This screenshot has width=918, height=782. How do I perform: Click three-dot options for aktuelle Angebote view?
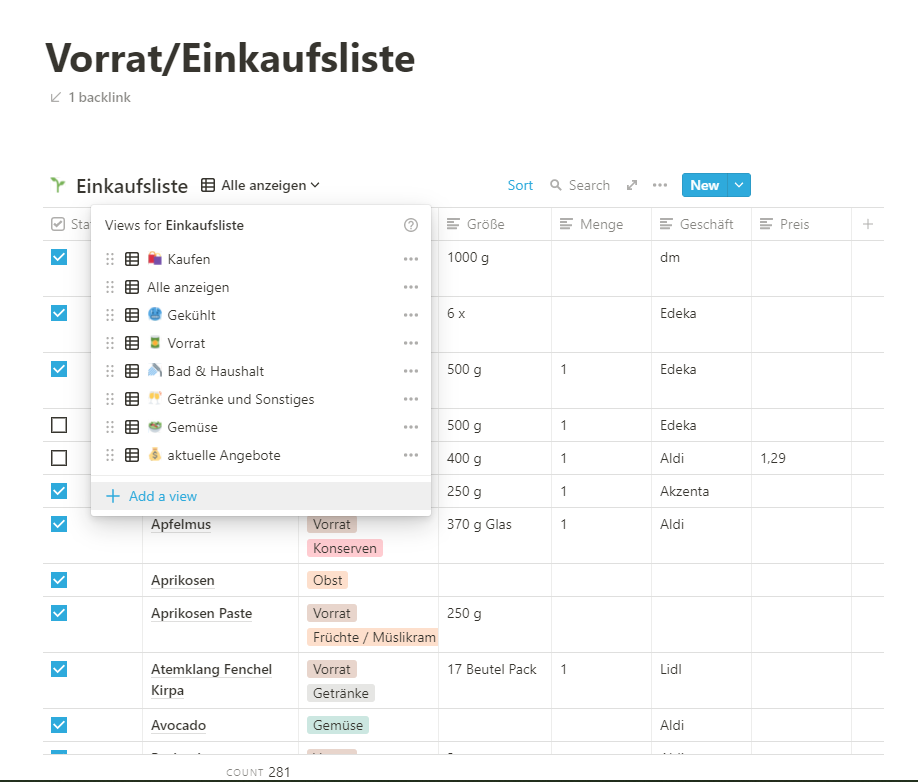[410, 455]
